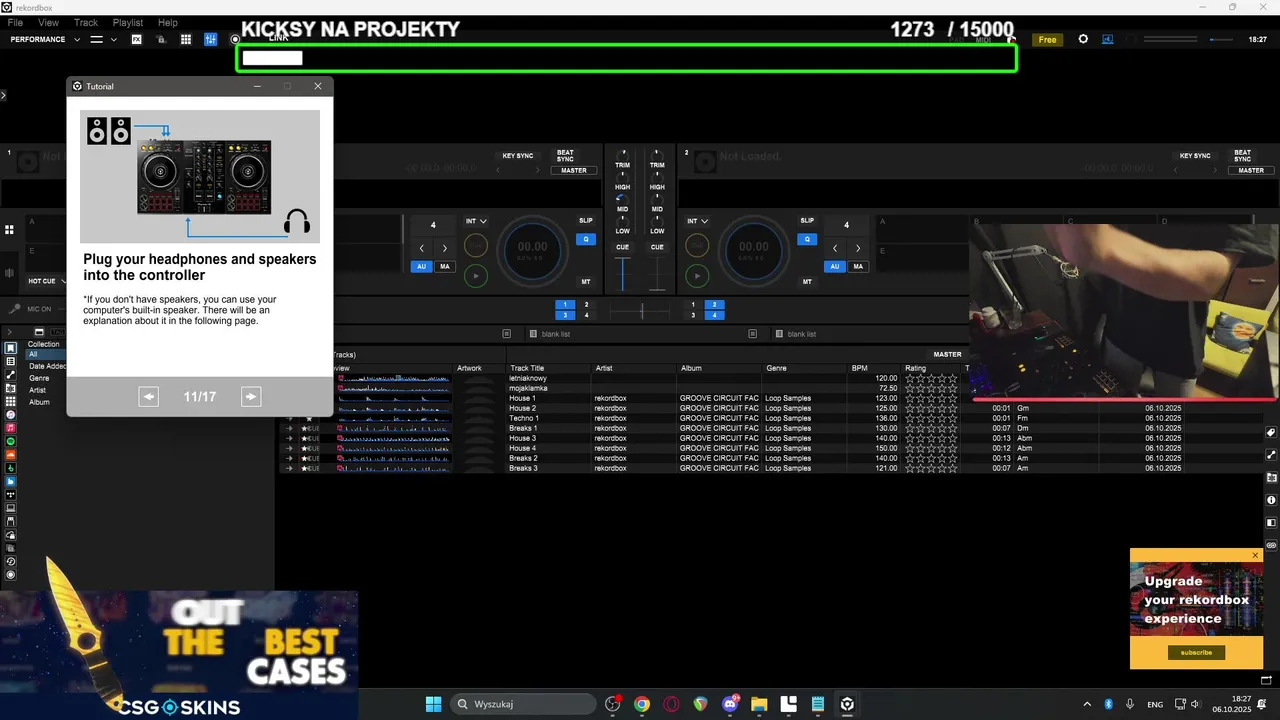1280x720 pixels.
Task: Open the HOT CUE pad mode dropdown
Action: [x=47, y=282]
